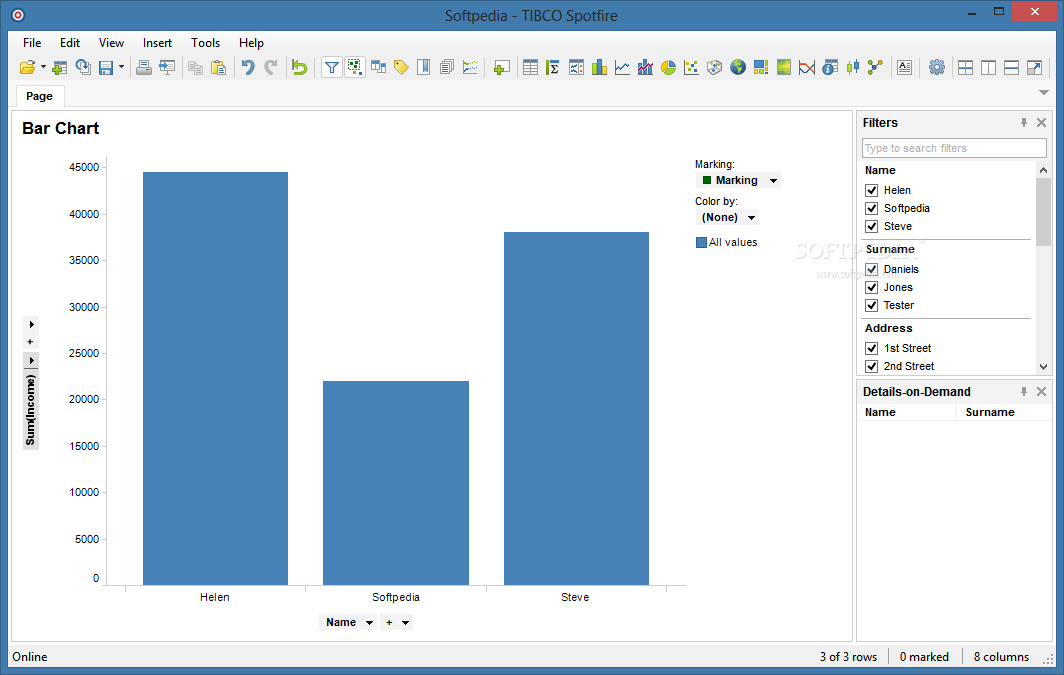
Task: Uncheck the Tester surname filter
Action: [x=872, y=305]
